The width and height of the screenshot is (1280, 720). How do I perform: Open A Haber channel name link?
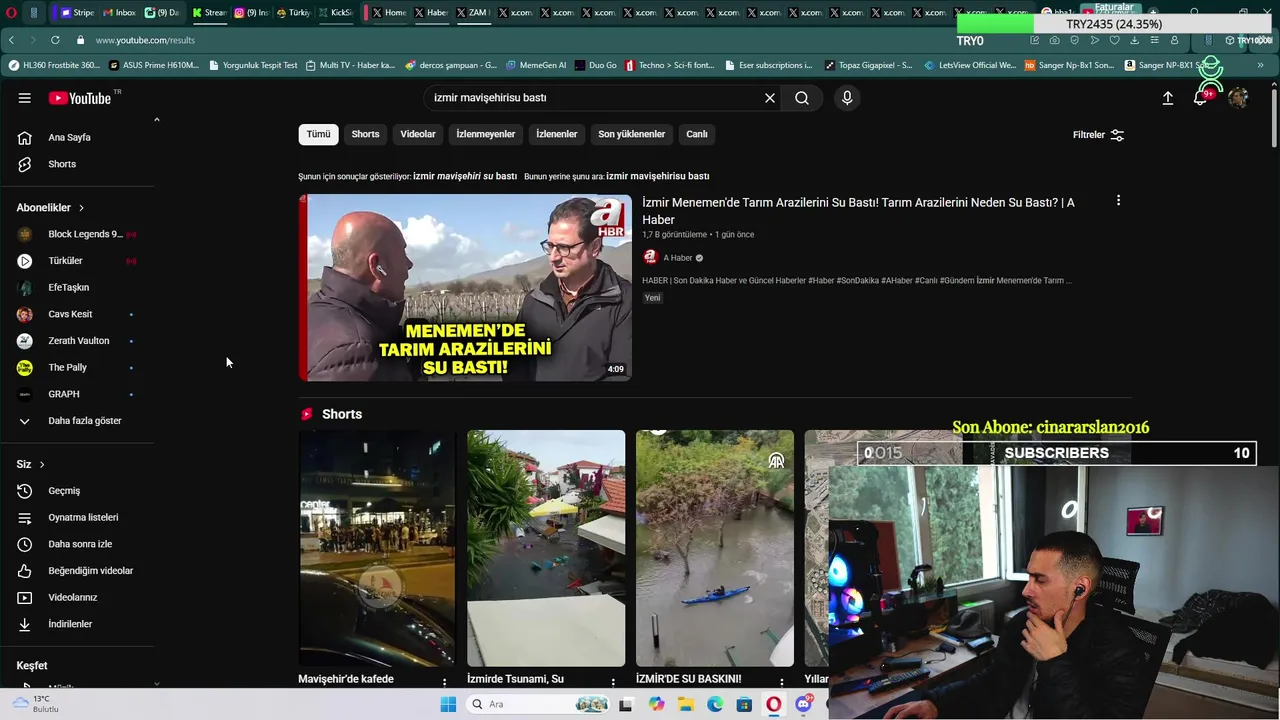[678, 258]
